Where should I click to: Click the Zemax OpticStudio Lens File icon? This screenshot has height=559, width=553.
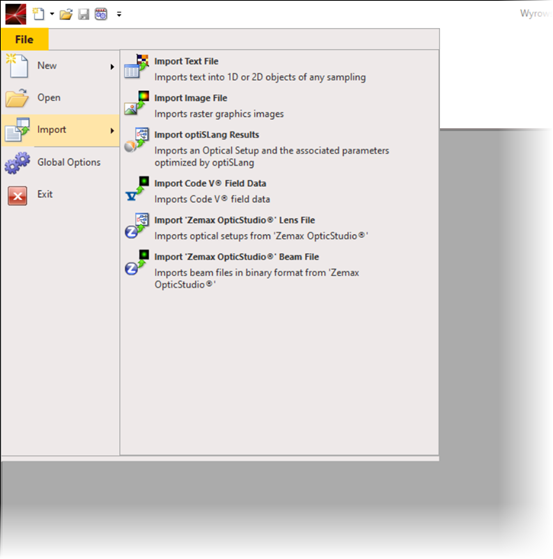click(x=137, y=226)
